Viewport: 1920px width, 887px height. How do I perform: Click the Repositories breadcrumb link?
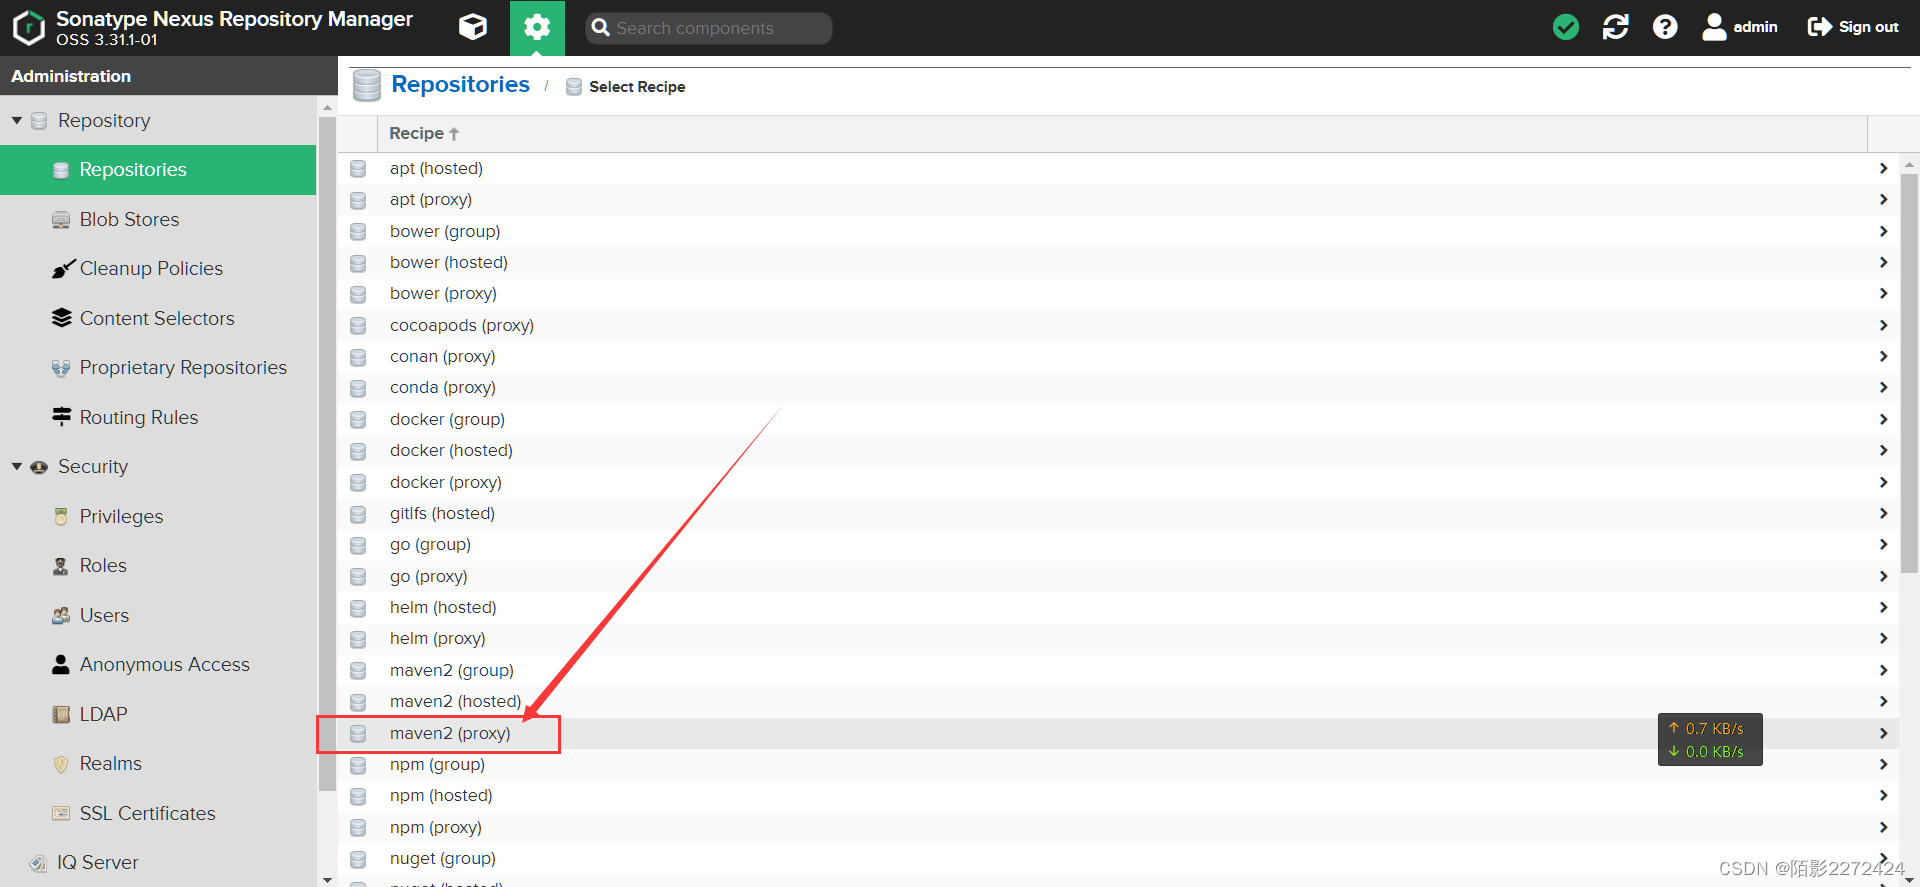[460, 85]
